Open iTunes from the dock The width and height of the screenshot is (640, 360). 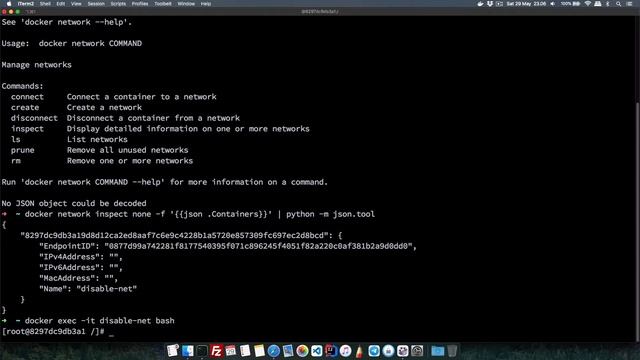tap(345, 351)
